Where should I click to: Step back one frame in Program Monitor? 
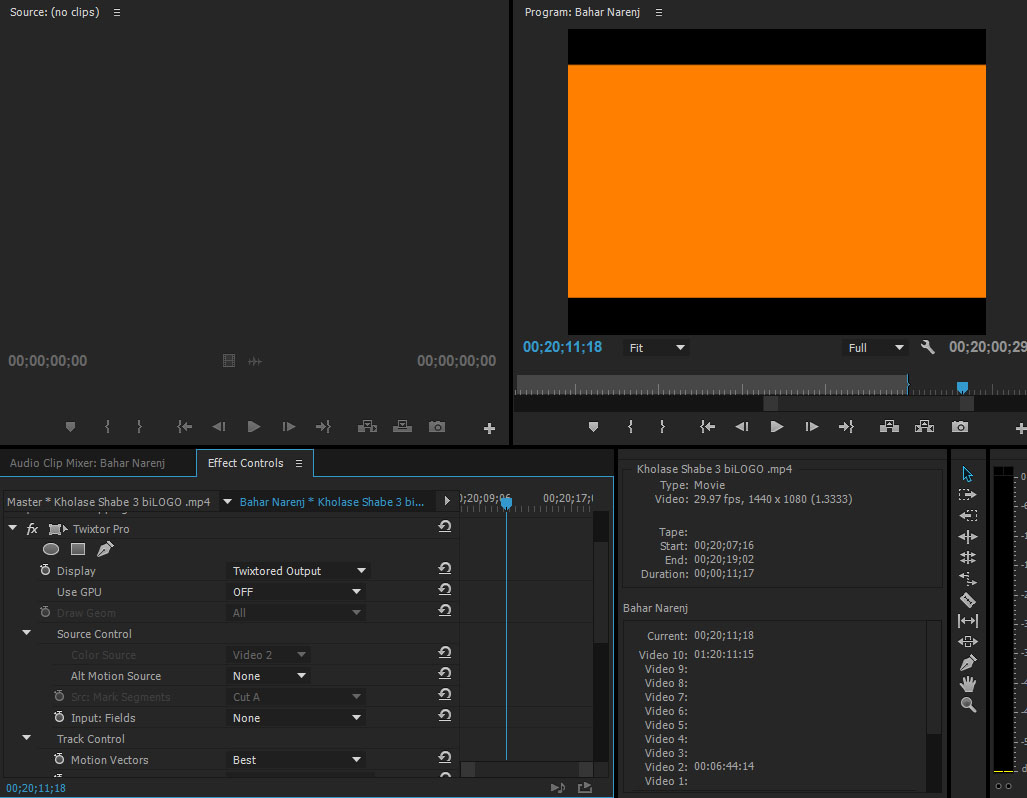[x=741, y=427]
